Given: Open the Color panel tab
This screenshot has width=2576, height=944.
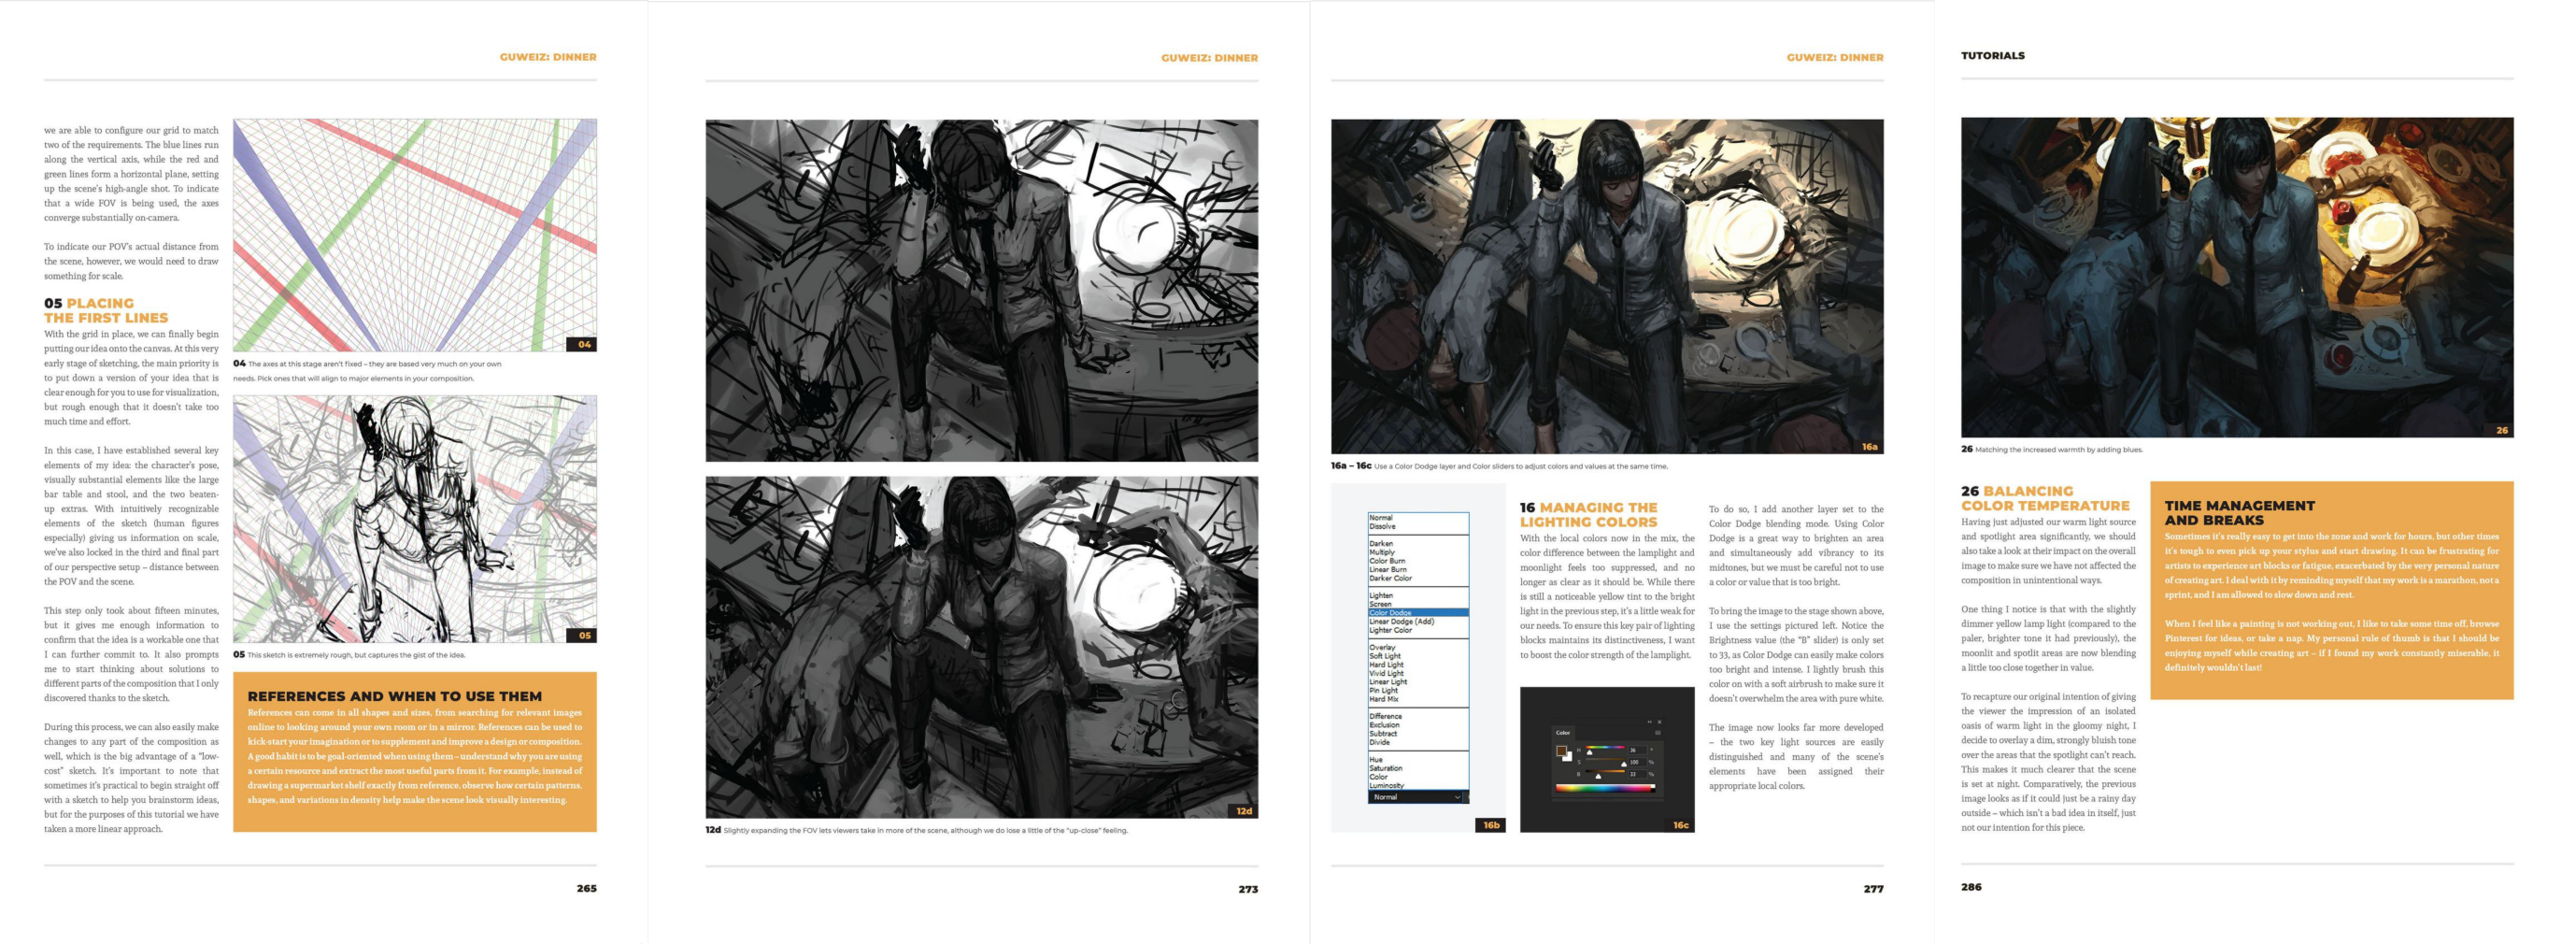Looking at the screenshot, I should (1563, 733).
